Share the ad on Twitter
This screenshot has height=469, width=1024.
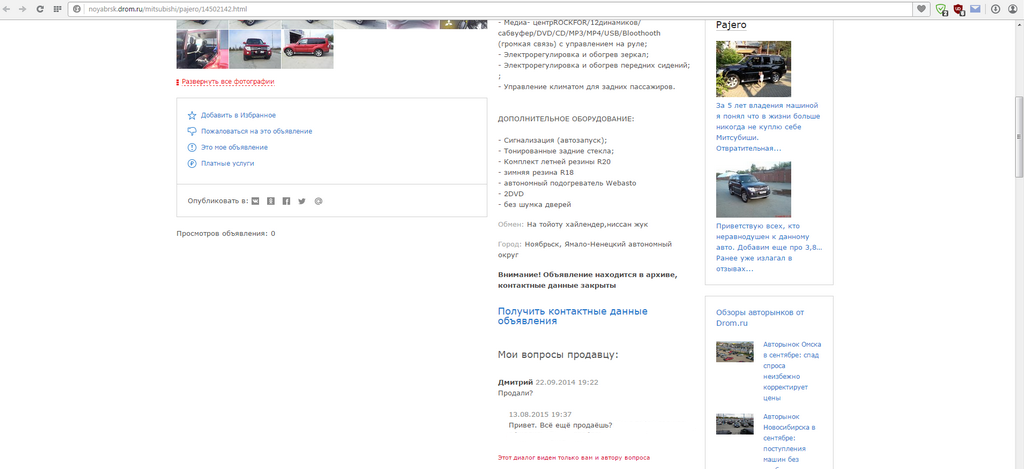(x=302, y=201)
